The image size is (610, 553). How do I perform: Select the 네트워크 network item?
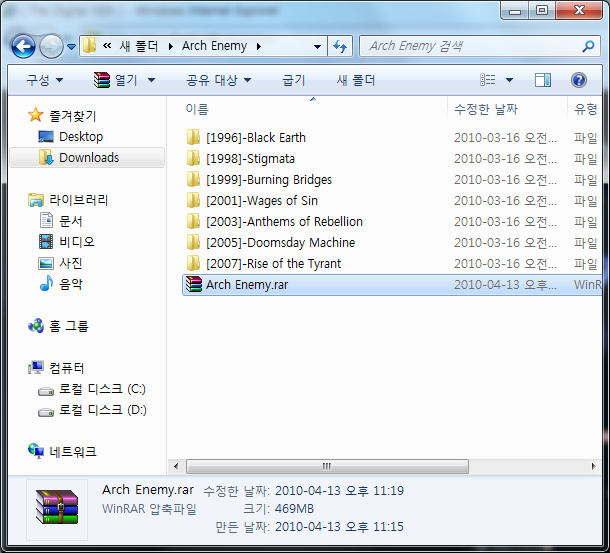62,451
